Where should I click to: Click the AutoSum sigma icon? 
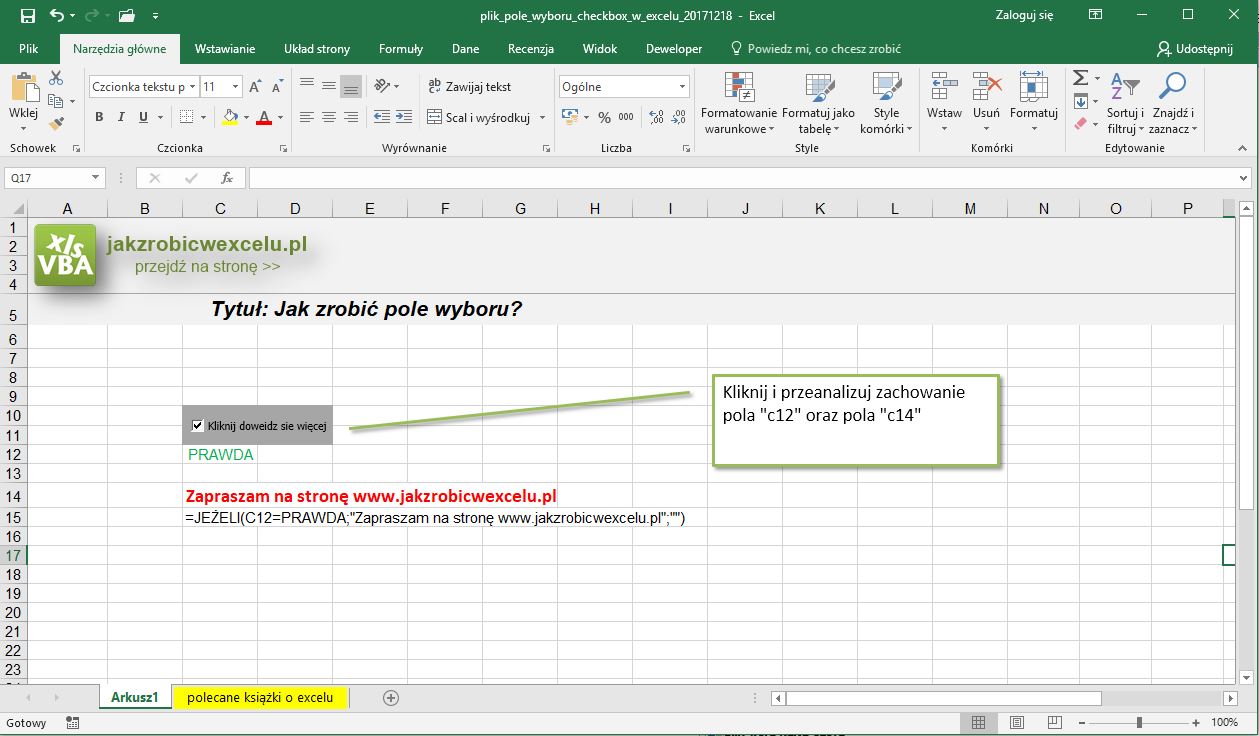point(1080,78)
